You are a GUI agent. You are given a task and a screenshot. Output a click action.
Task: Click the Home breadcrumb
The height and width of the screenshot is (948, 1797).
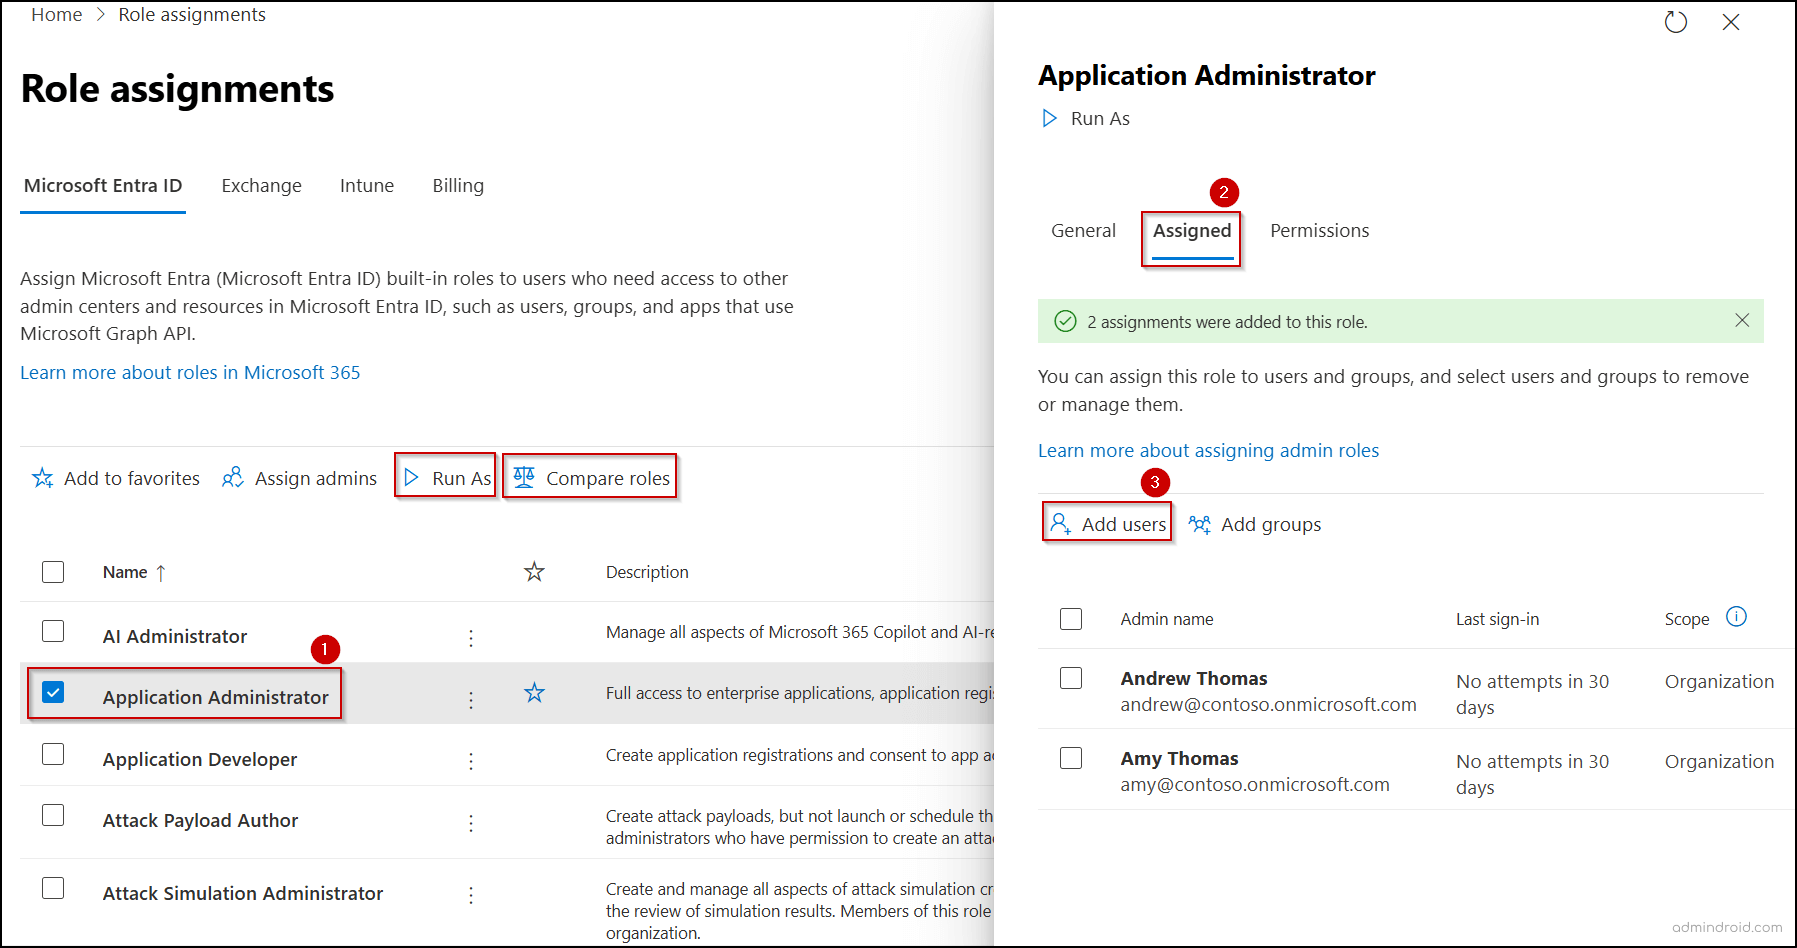[x=56, y=14]
